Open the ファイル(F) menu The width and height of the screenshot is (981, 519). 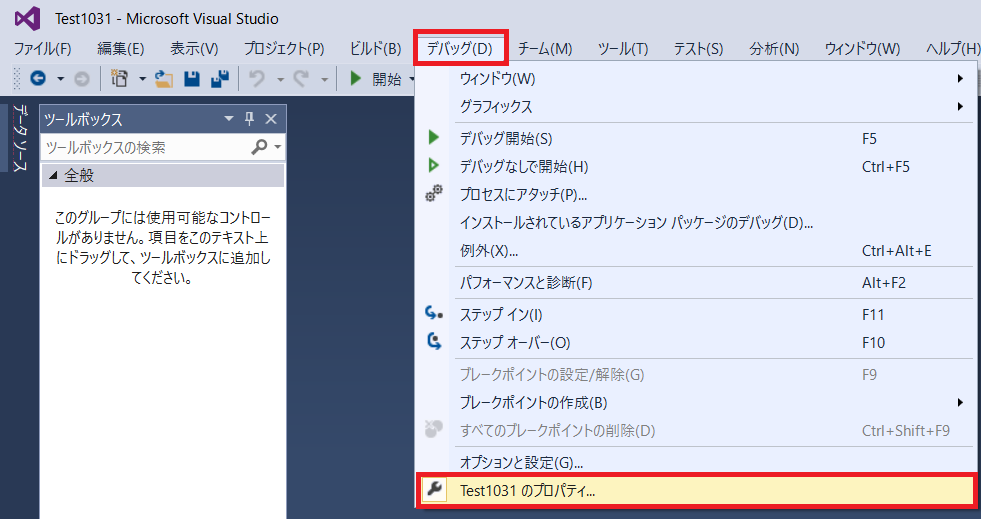pos(43,48)
